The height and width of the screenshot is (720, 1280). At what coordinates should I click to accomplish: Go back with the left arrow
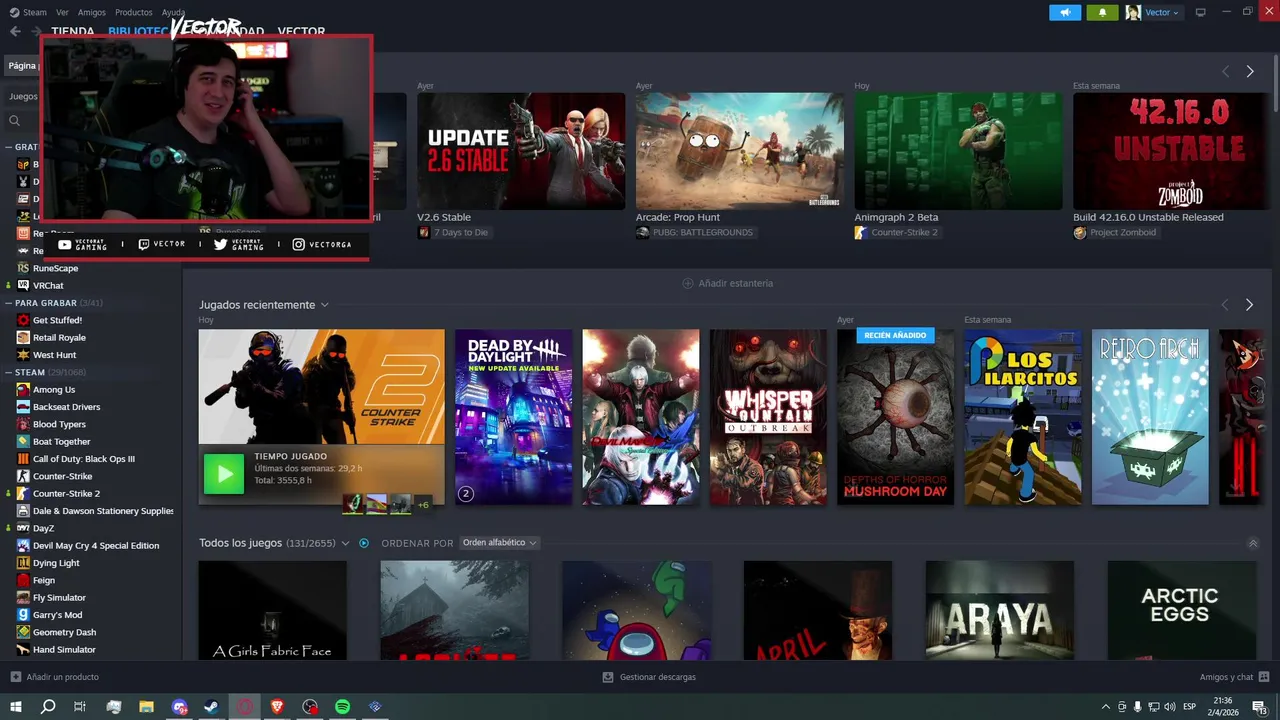coord(15,31)
